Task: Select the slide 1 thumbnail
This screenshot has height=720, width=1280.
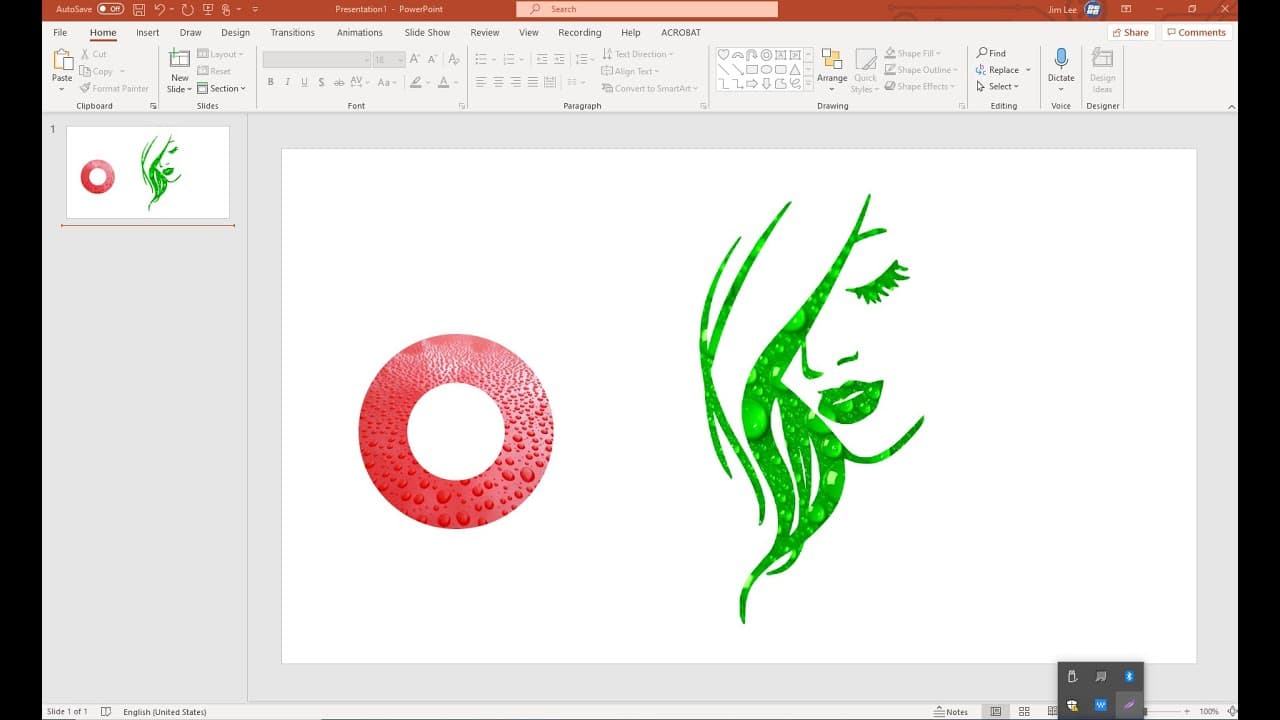Action: pyautogui.click(x=148, y=172)
